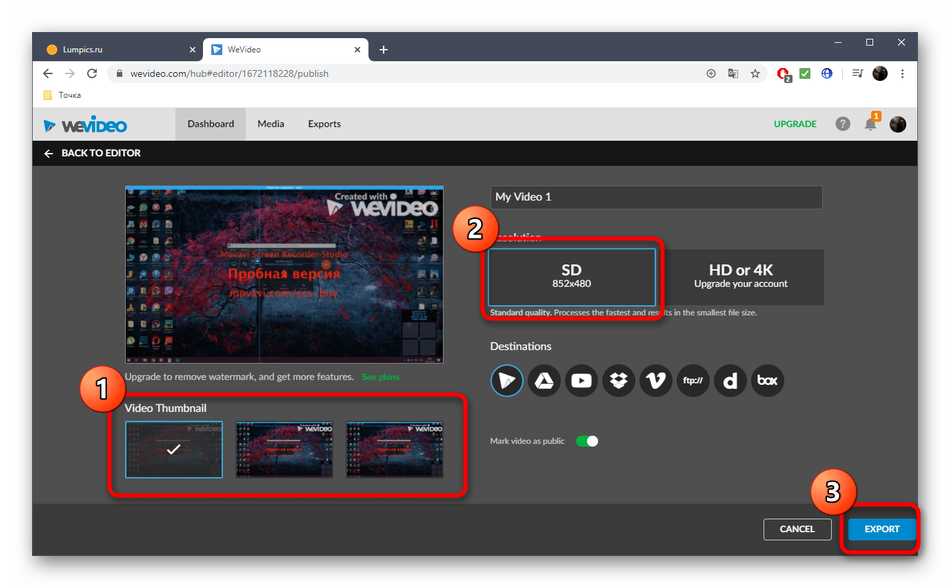
Task: Close the WeVideo tab
Action: 357,50
